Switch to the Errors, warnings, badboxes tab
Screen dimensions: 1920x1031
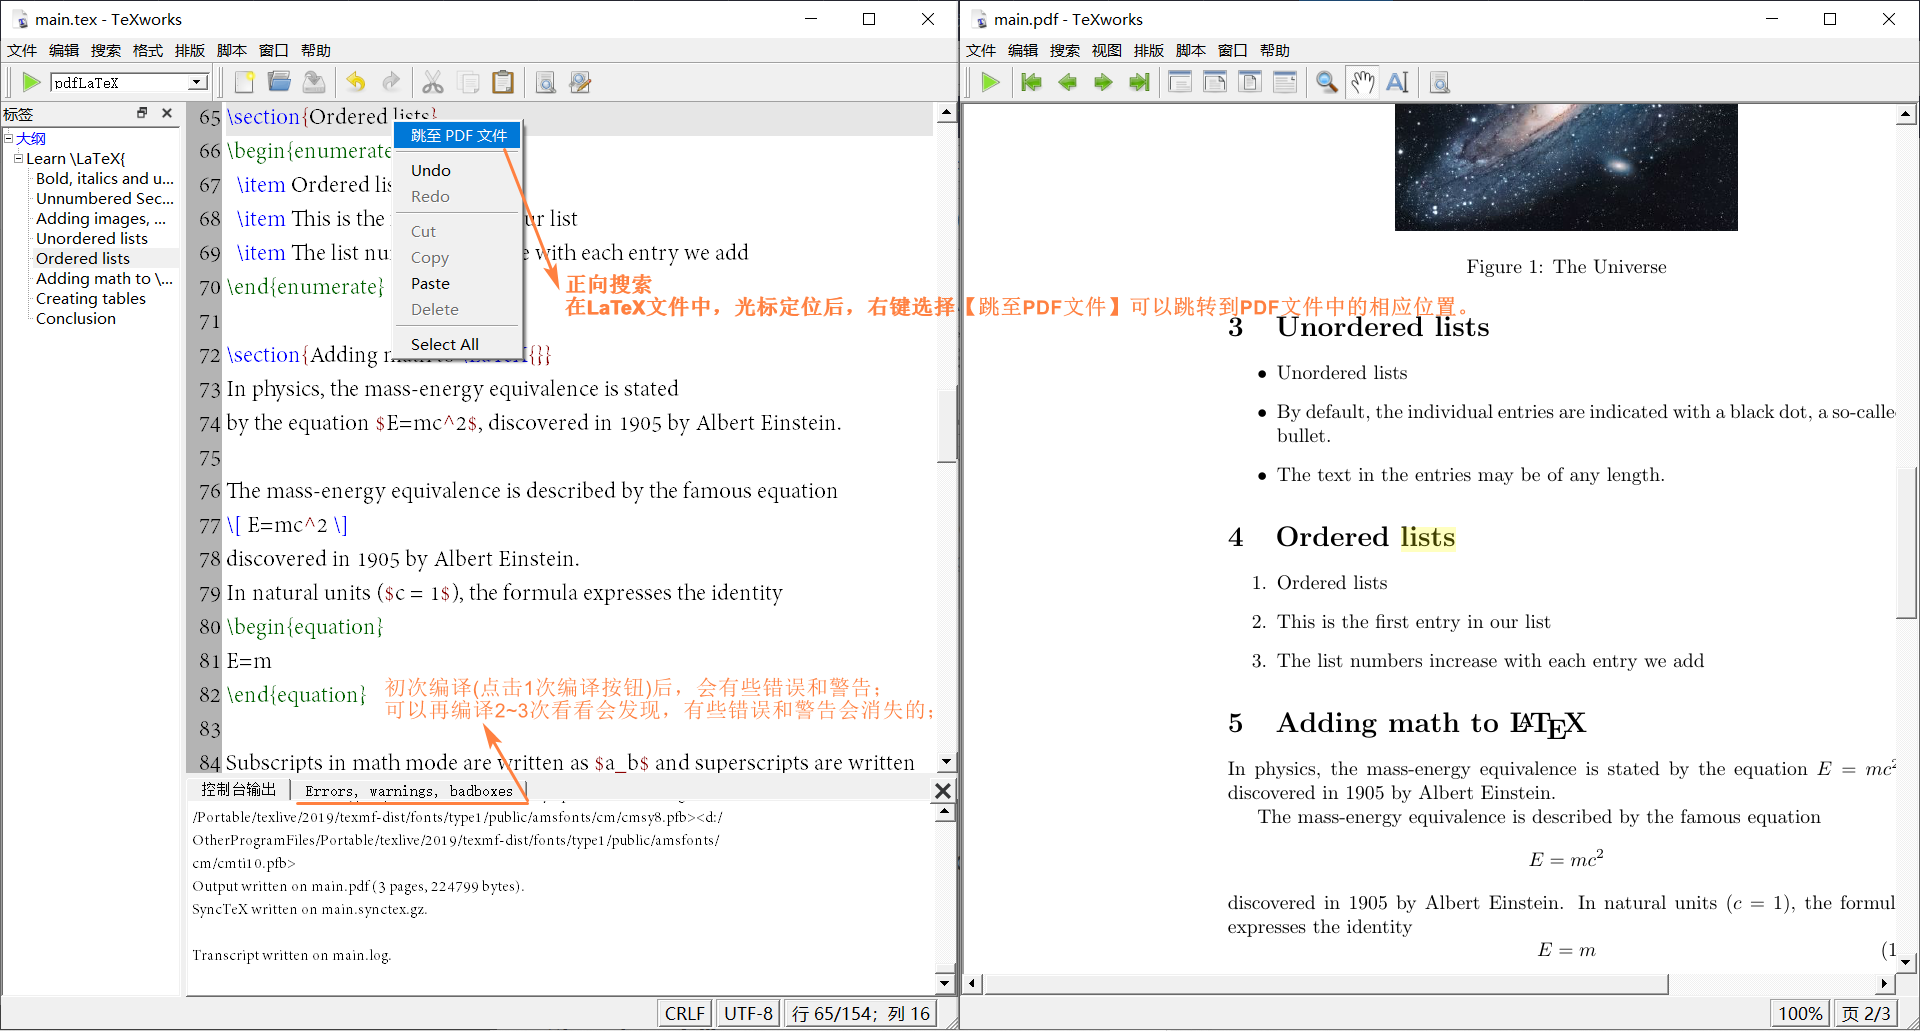tap(411, 790)
